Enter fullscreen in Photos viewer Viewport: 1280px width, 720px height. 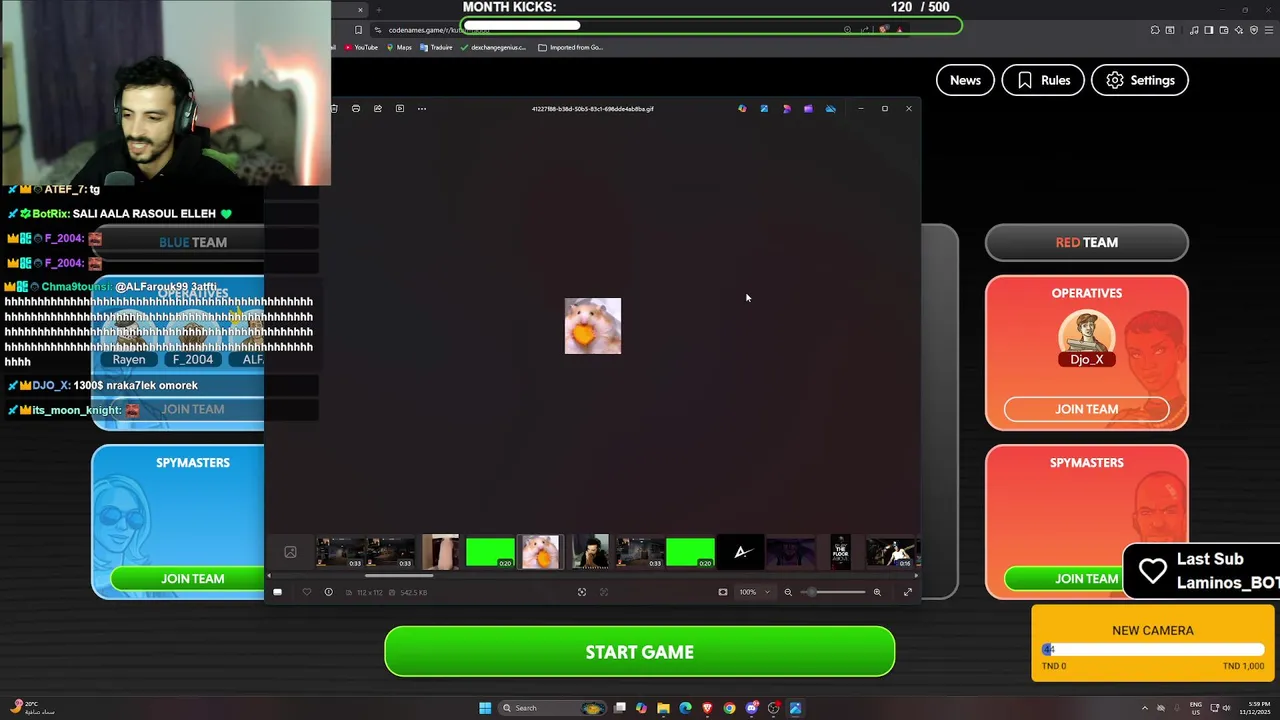(908, 592)
